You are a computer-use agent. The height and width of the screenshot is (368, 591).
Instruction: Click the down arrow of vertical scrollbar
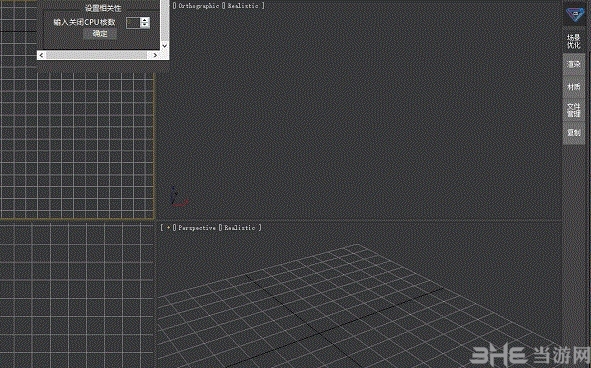[164, 46]
